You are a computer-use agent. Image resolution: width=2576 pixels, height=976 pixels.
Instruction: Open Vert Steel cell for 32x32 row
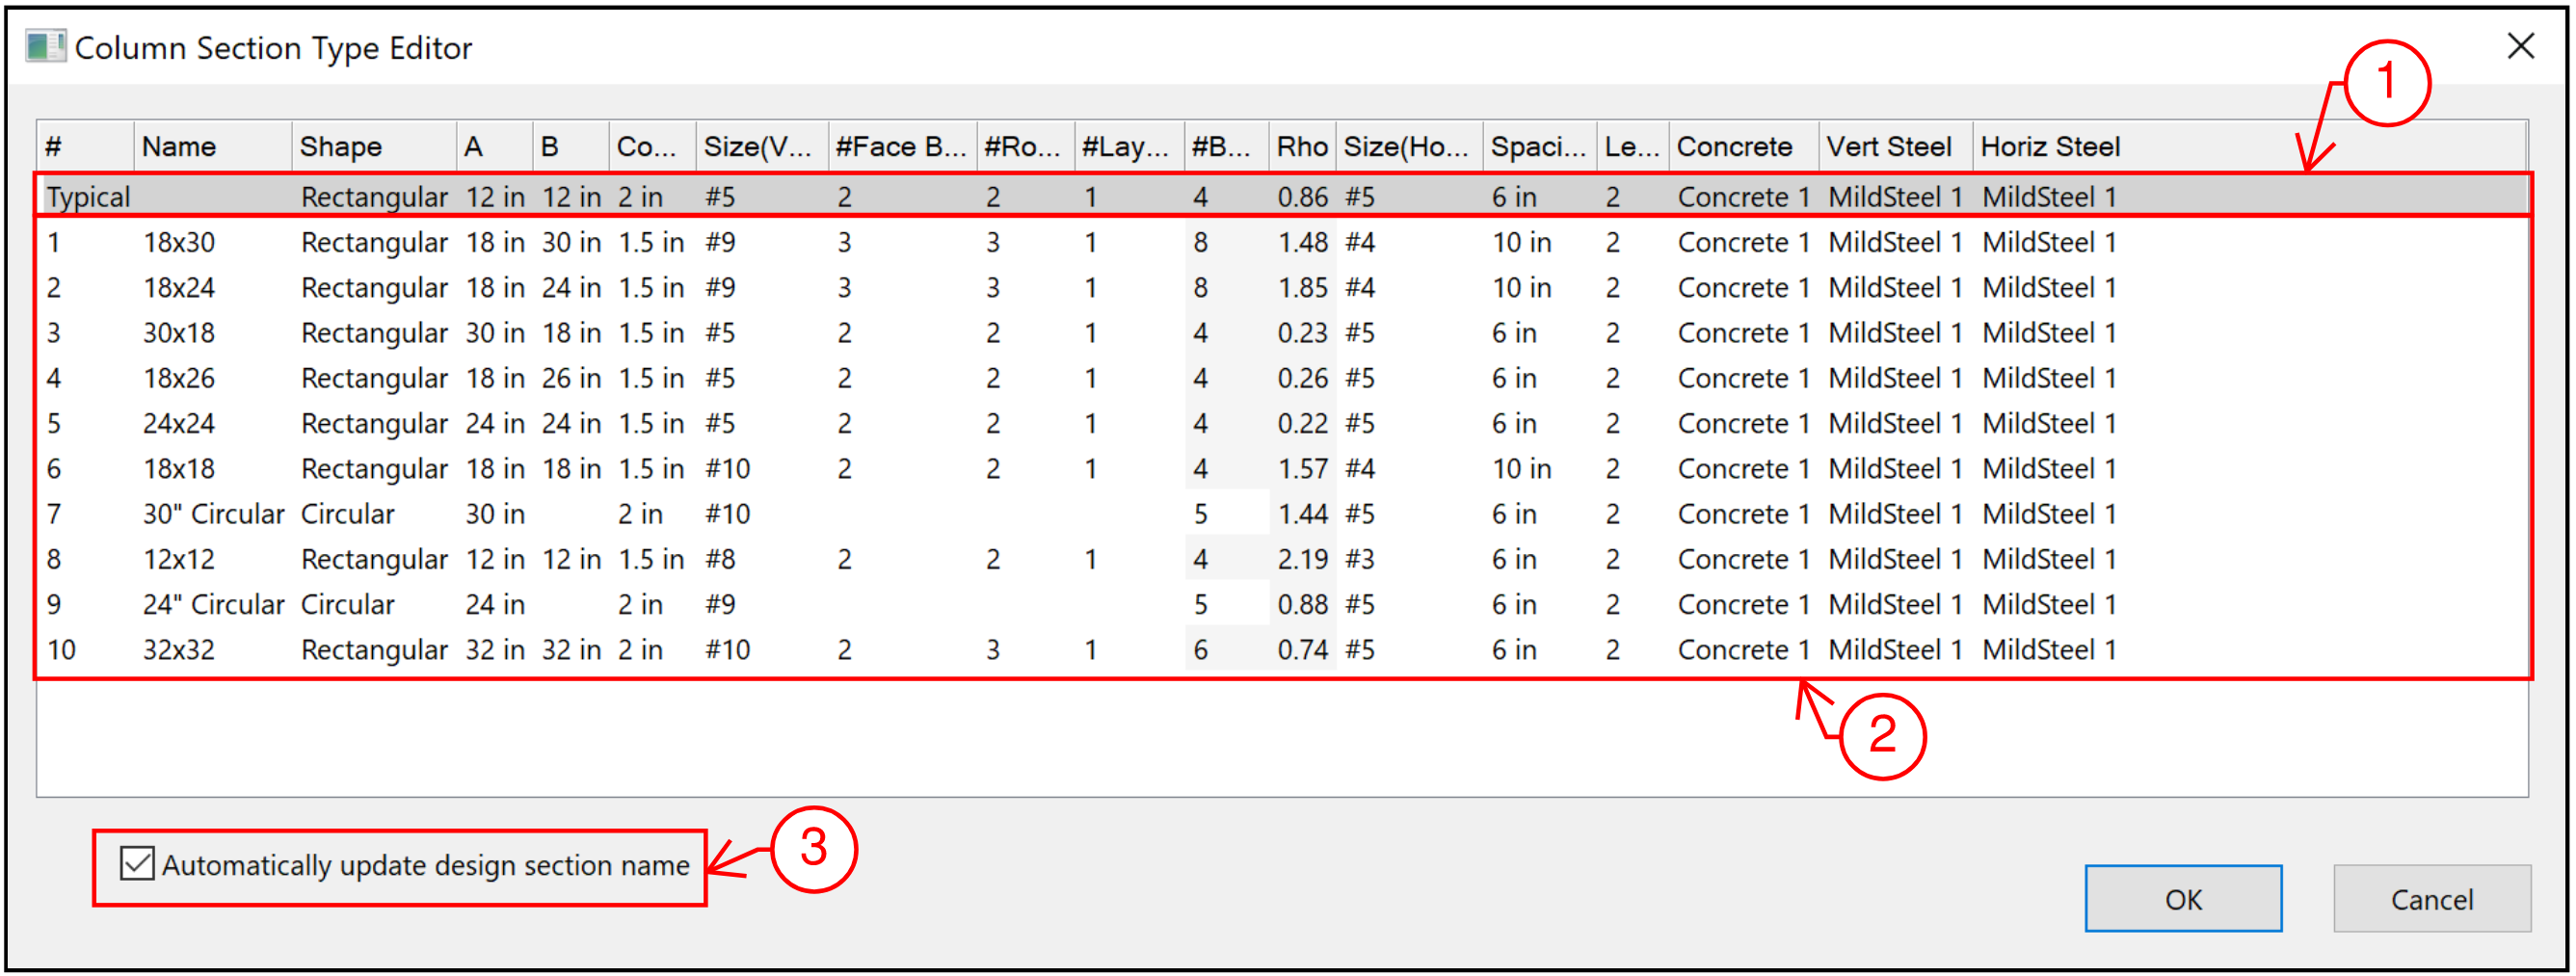(x=1894, y=650)
